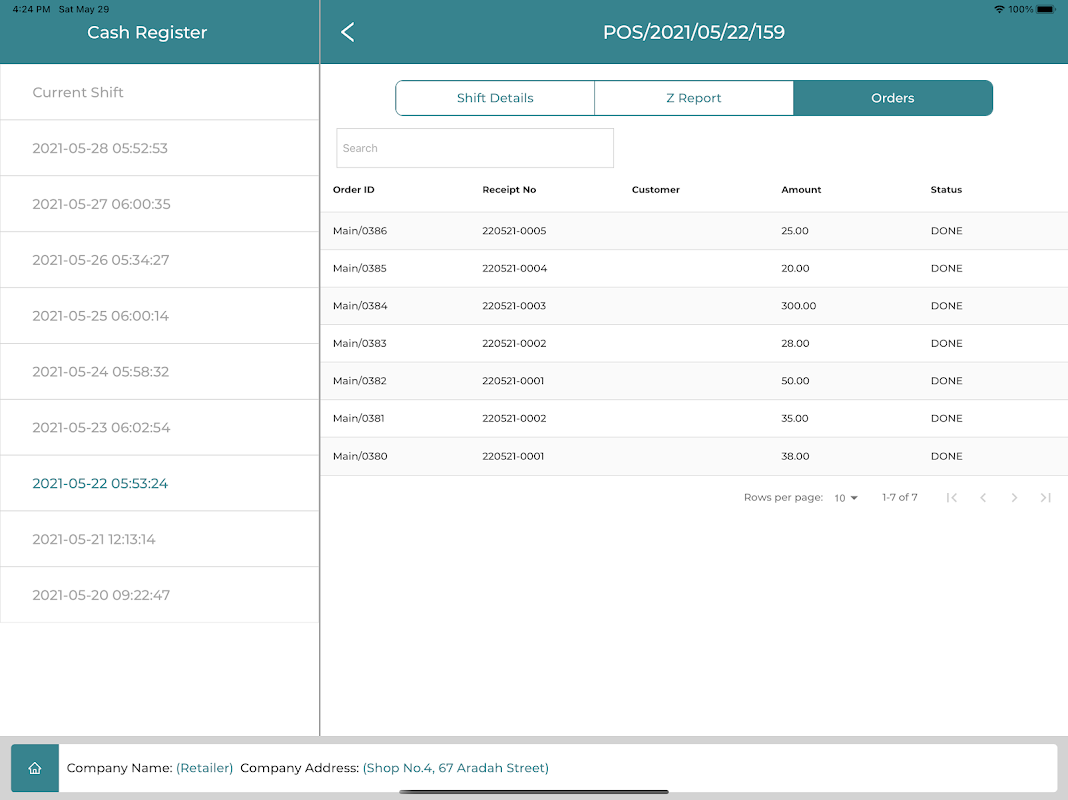Go to the previous orders page
This screenshot has height=800, width=1068.
point(983,498)
